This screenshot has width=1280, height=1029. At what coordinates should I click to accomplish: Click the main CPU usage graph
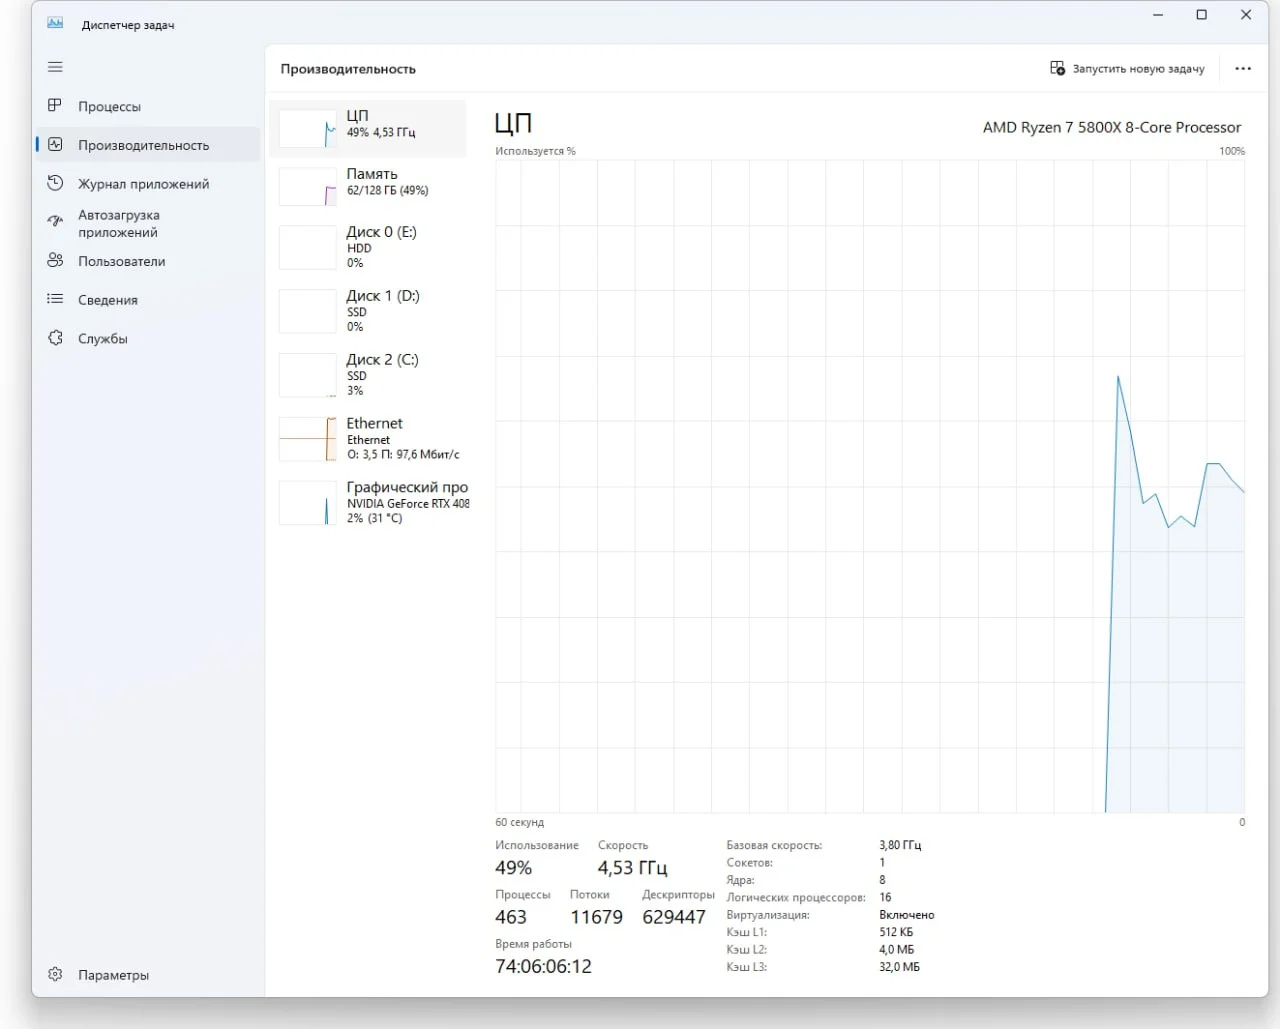point(870,486)
